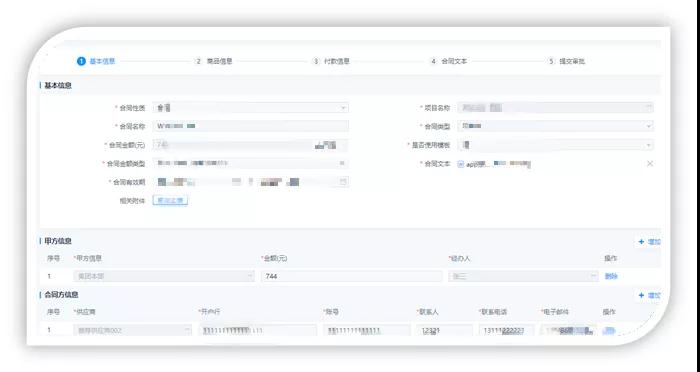Click the upload button beside 相关附件

pos(170,201)
